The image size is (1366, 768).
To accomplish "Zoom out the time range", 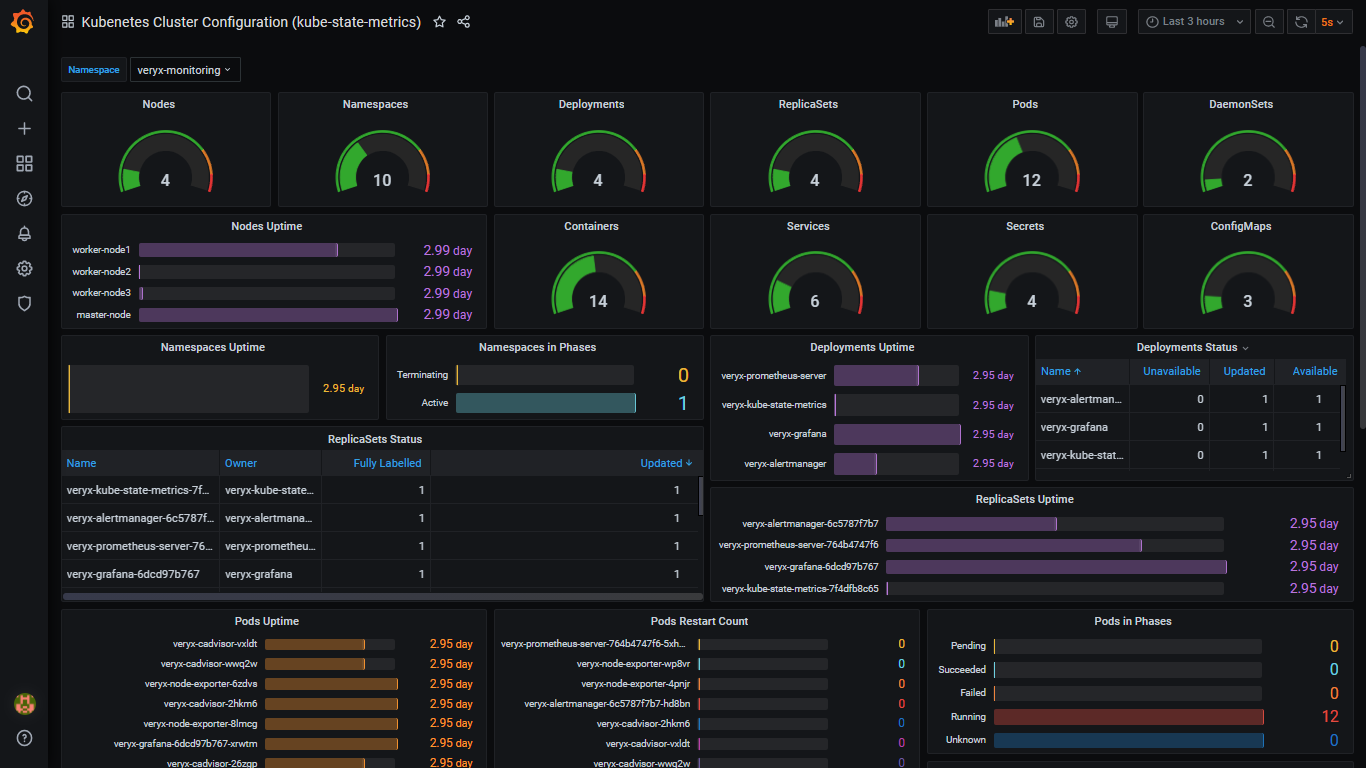I will pos(1268,21).
